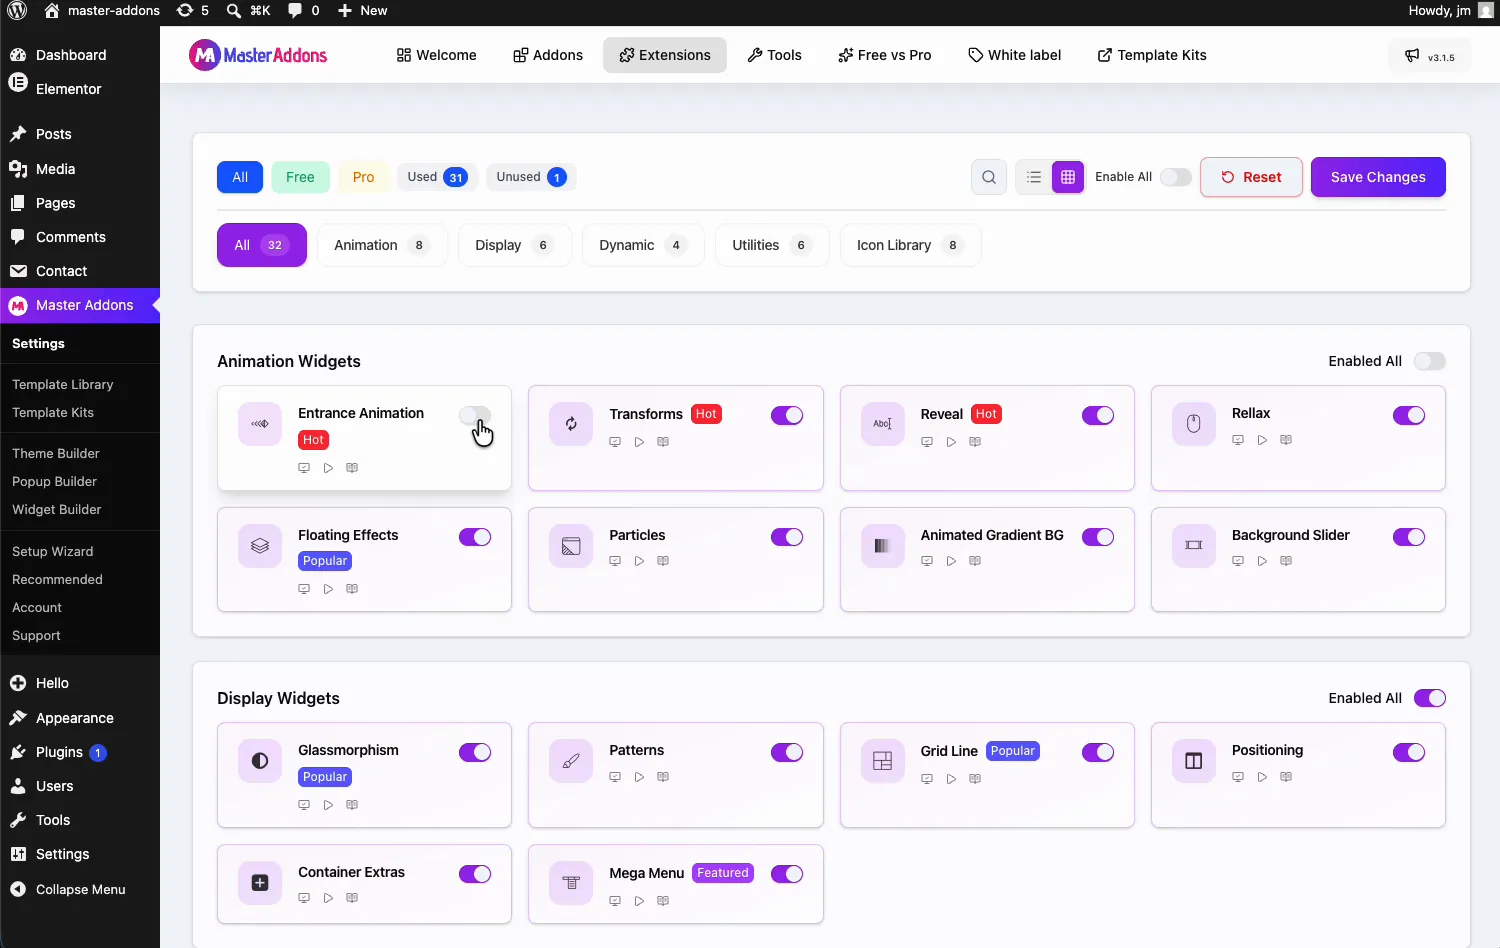Click the updates icon showing 5

point(192,11)
